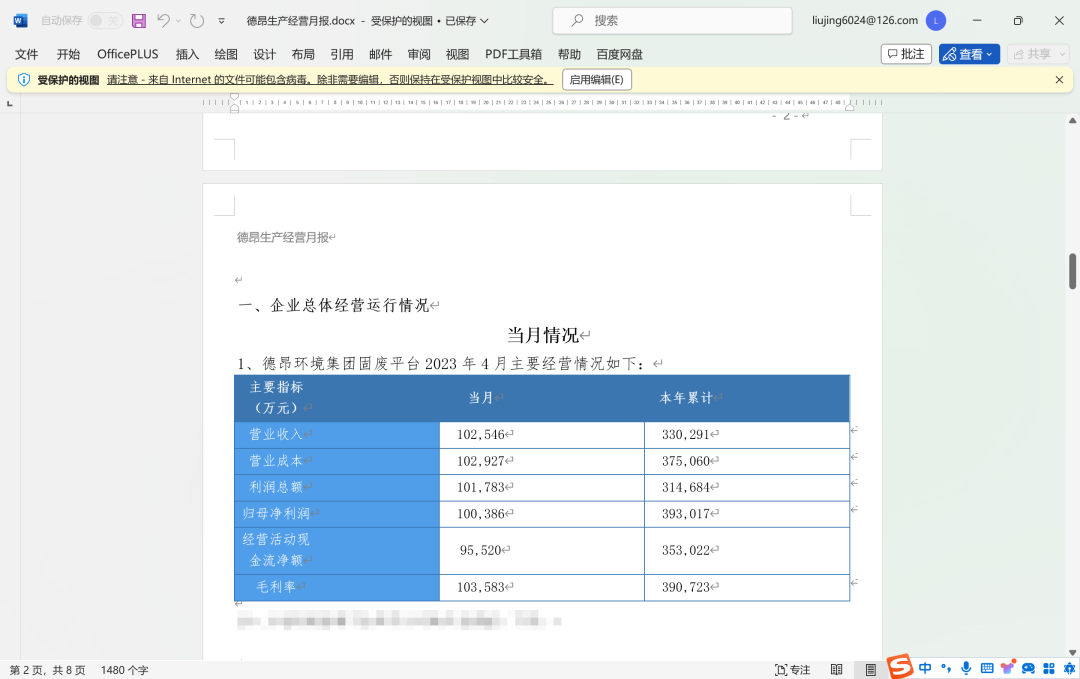
Task: Switch to Read Mode view icon
Action: pyautogui.click(x=836, y=669)
